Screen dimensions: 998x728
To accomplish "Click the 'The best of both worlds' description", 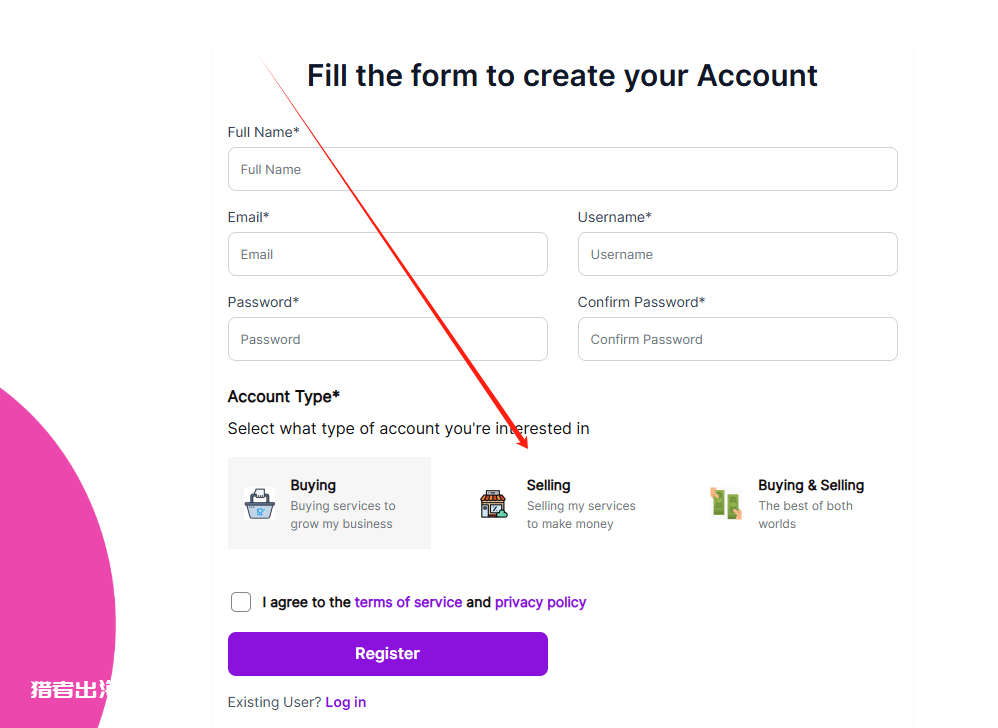I will click(805, 515).
